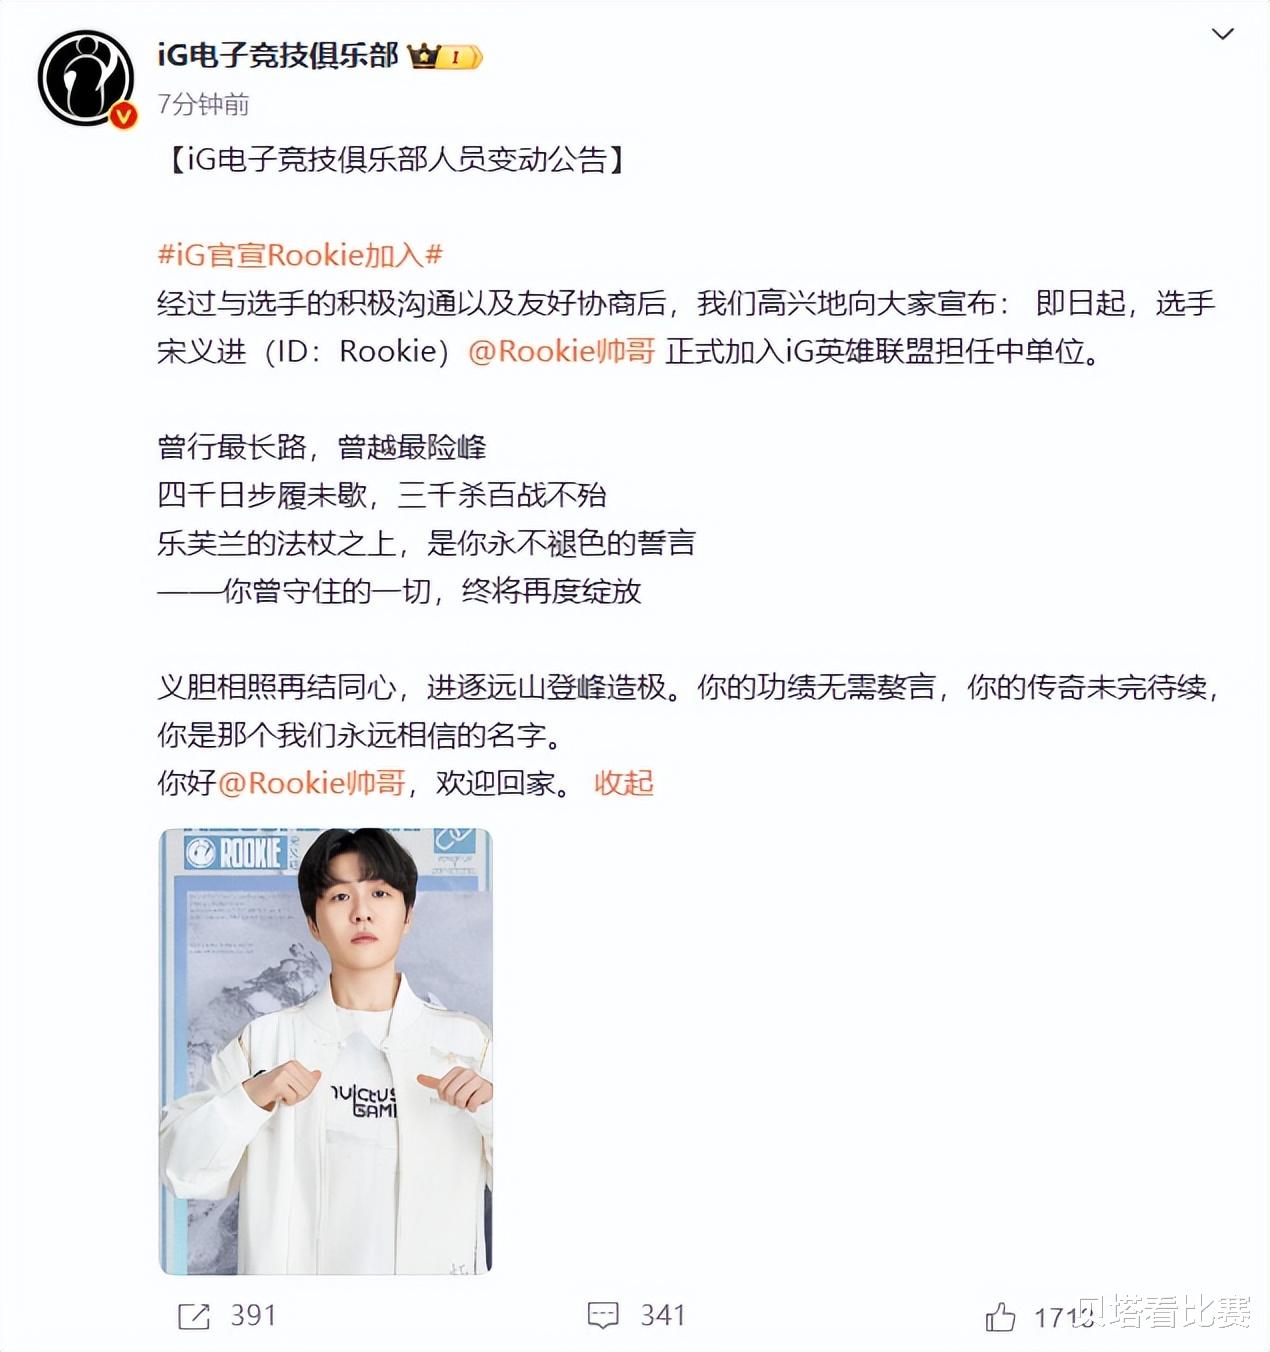Image resolution: width=1270 pixels, height=1352 pixels.
Task: Collapse the post with 收起 link
Action: pos(624,783)
